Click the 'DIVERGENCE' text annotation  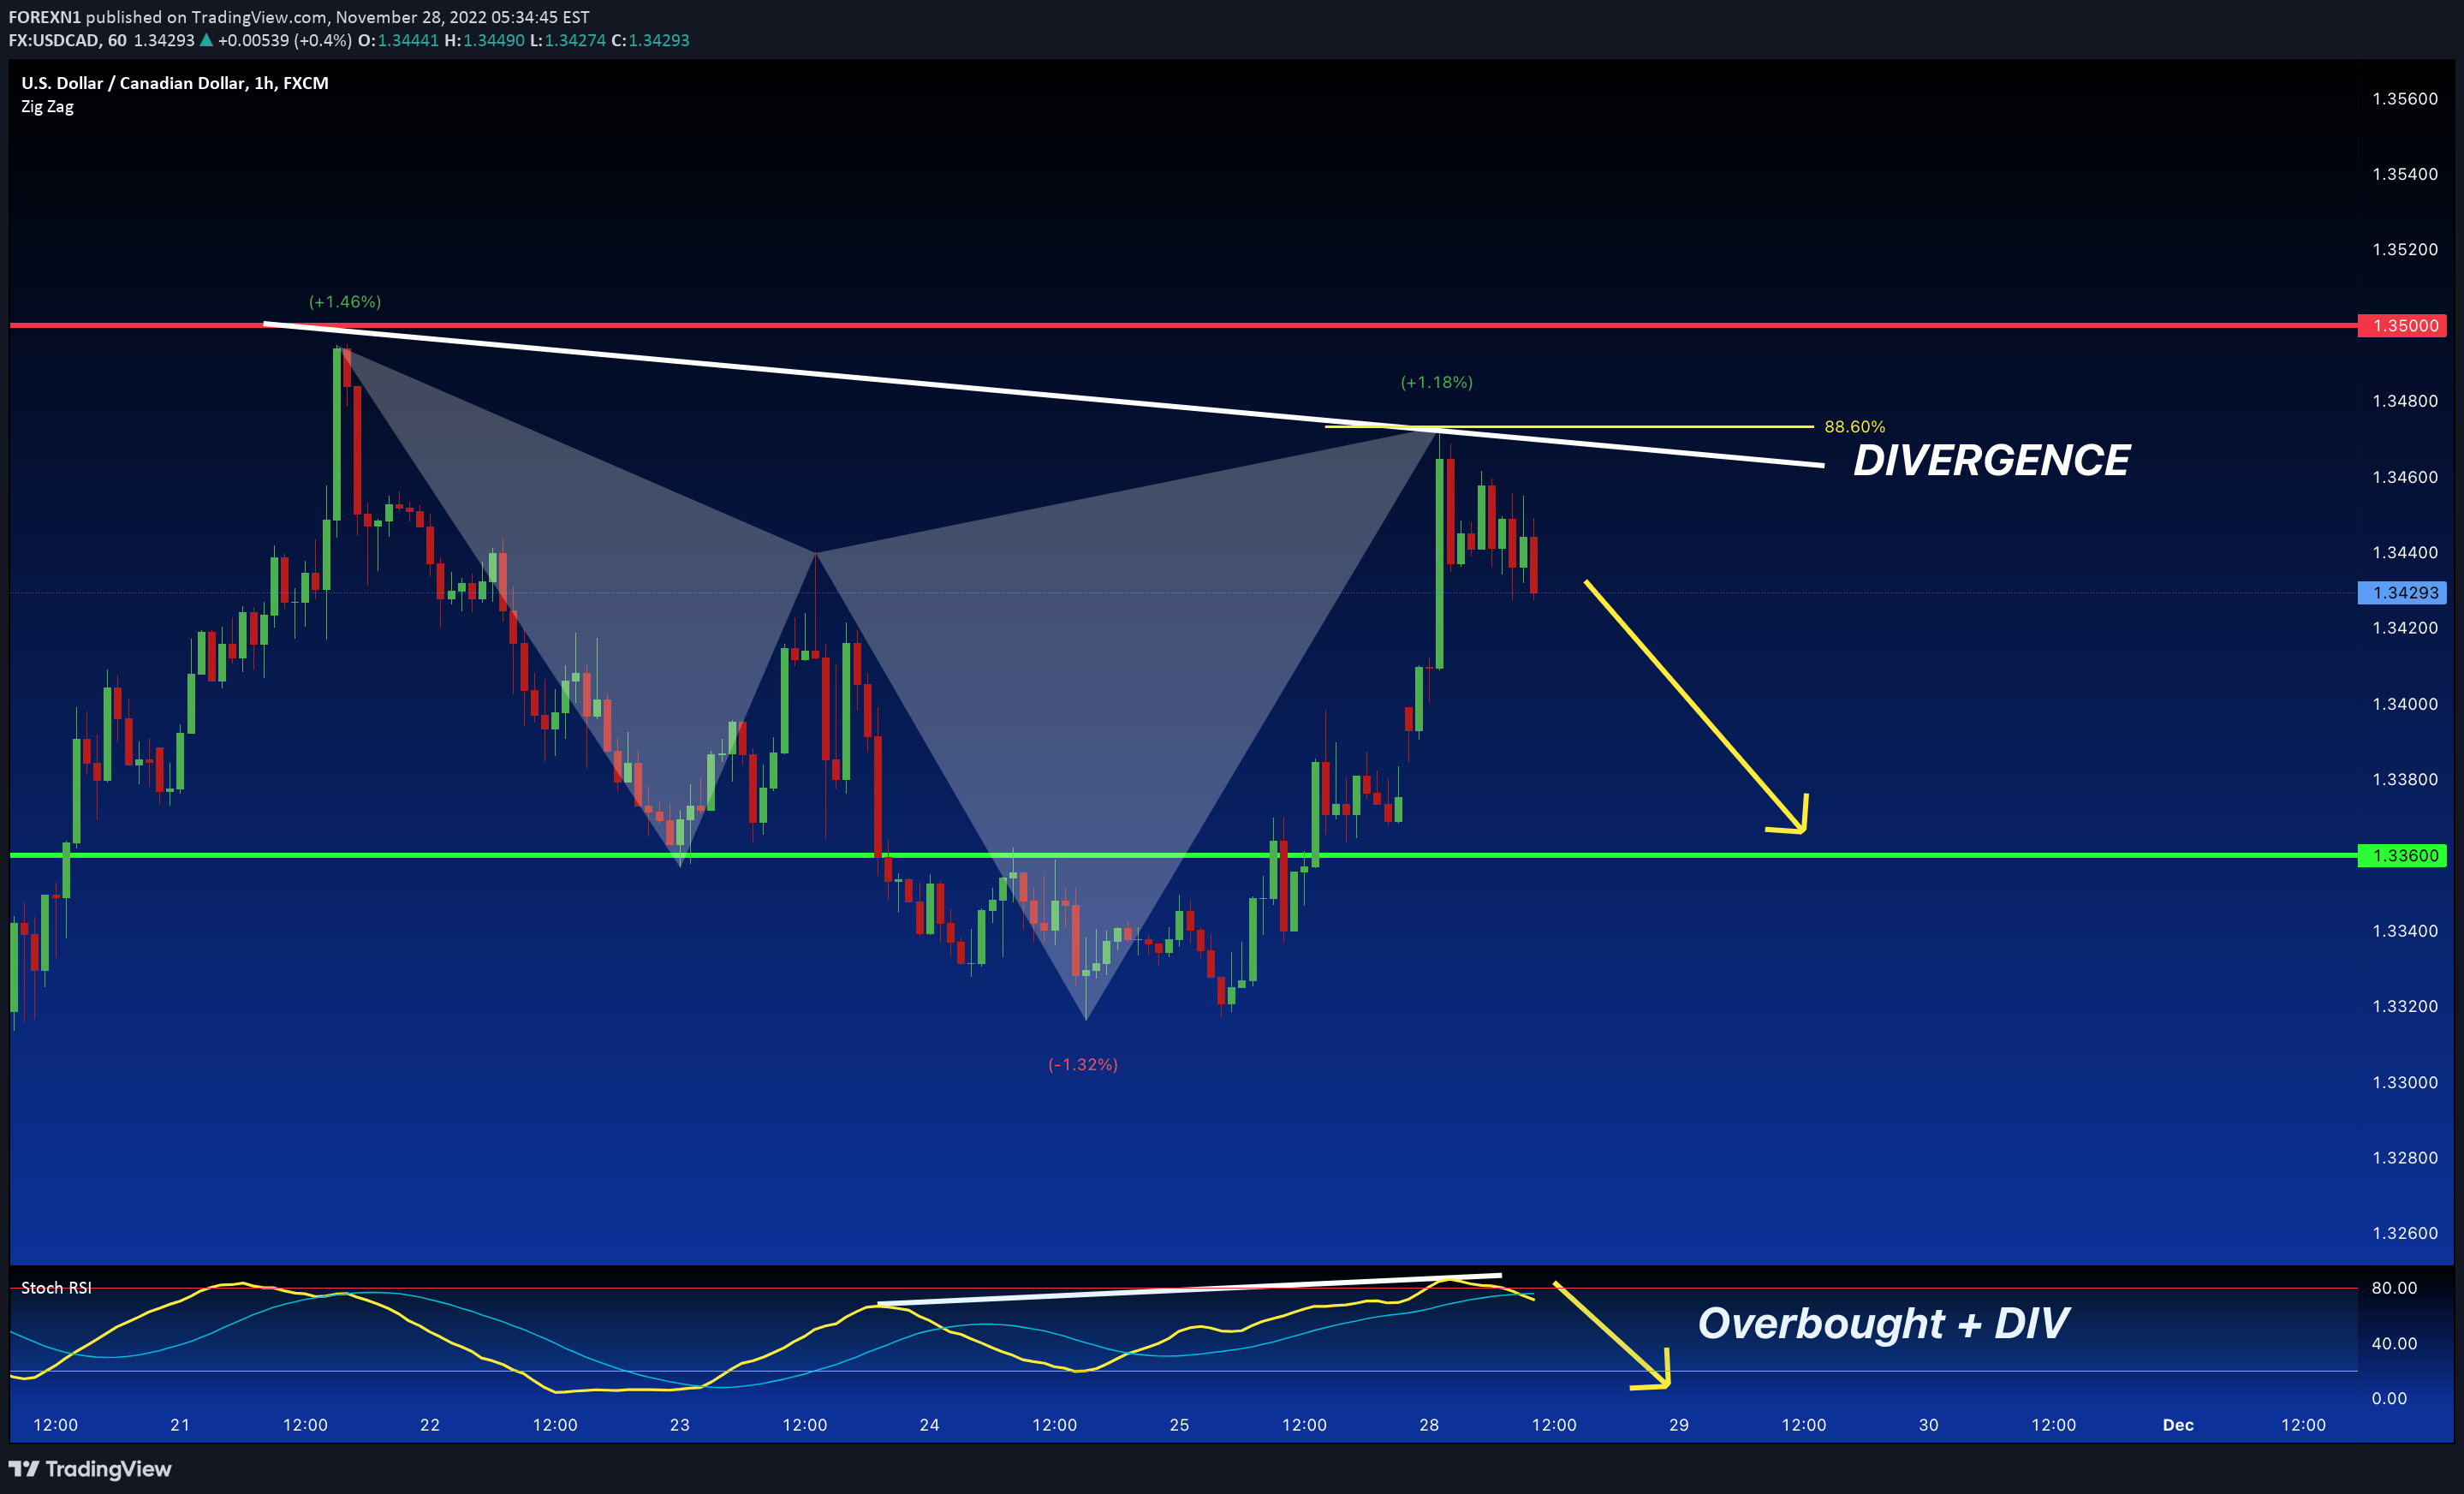point(1991,460)
